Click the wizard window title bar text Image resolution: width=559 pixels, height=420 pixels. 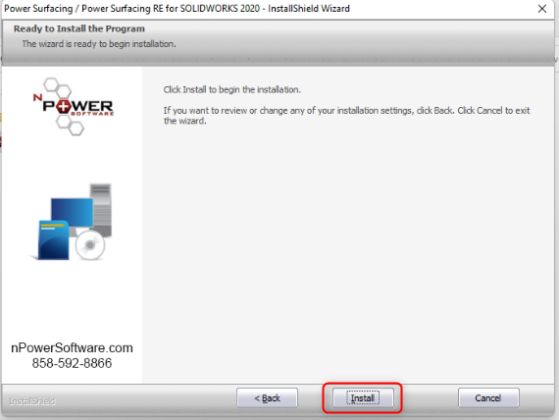177,9
